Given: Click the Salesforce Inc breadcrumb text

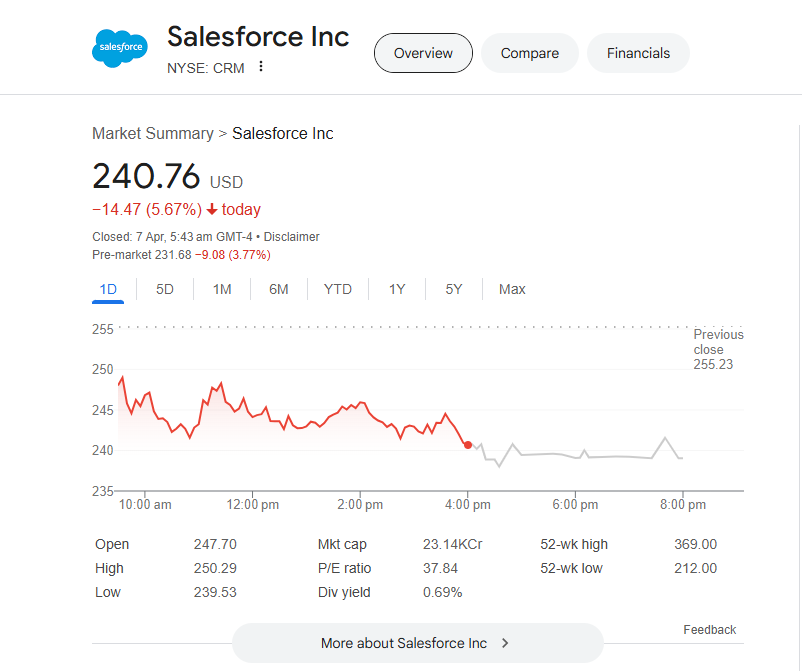Looking at the screenshot, I should click(282, 133).
